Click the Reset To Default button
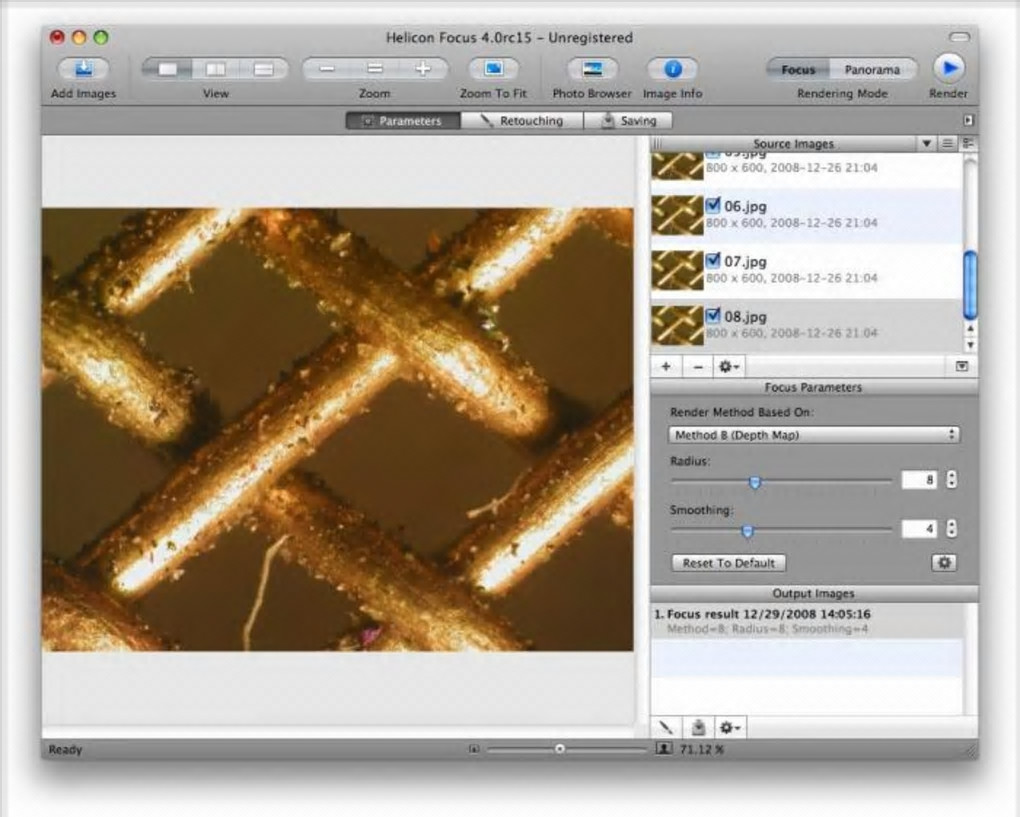Screen dimensions: 1020x817 pyautogui.click(x=728, y=563)
